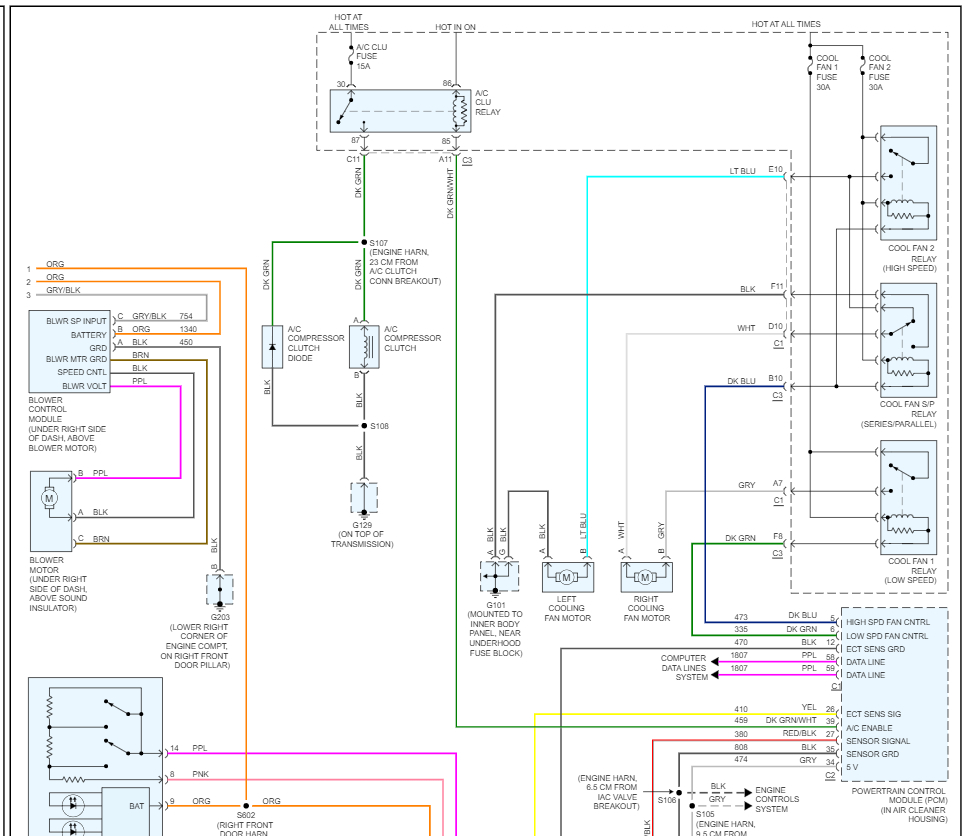Click the S602 splice dot

[x=246, y=806]
